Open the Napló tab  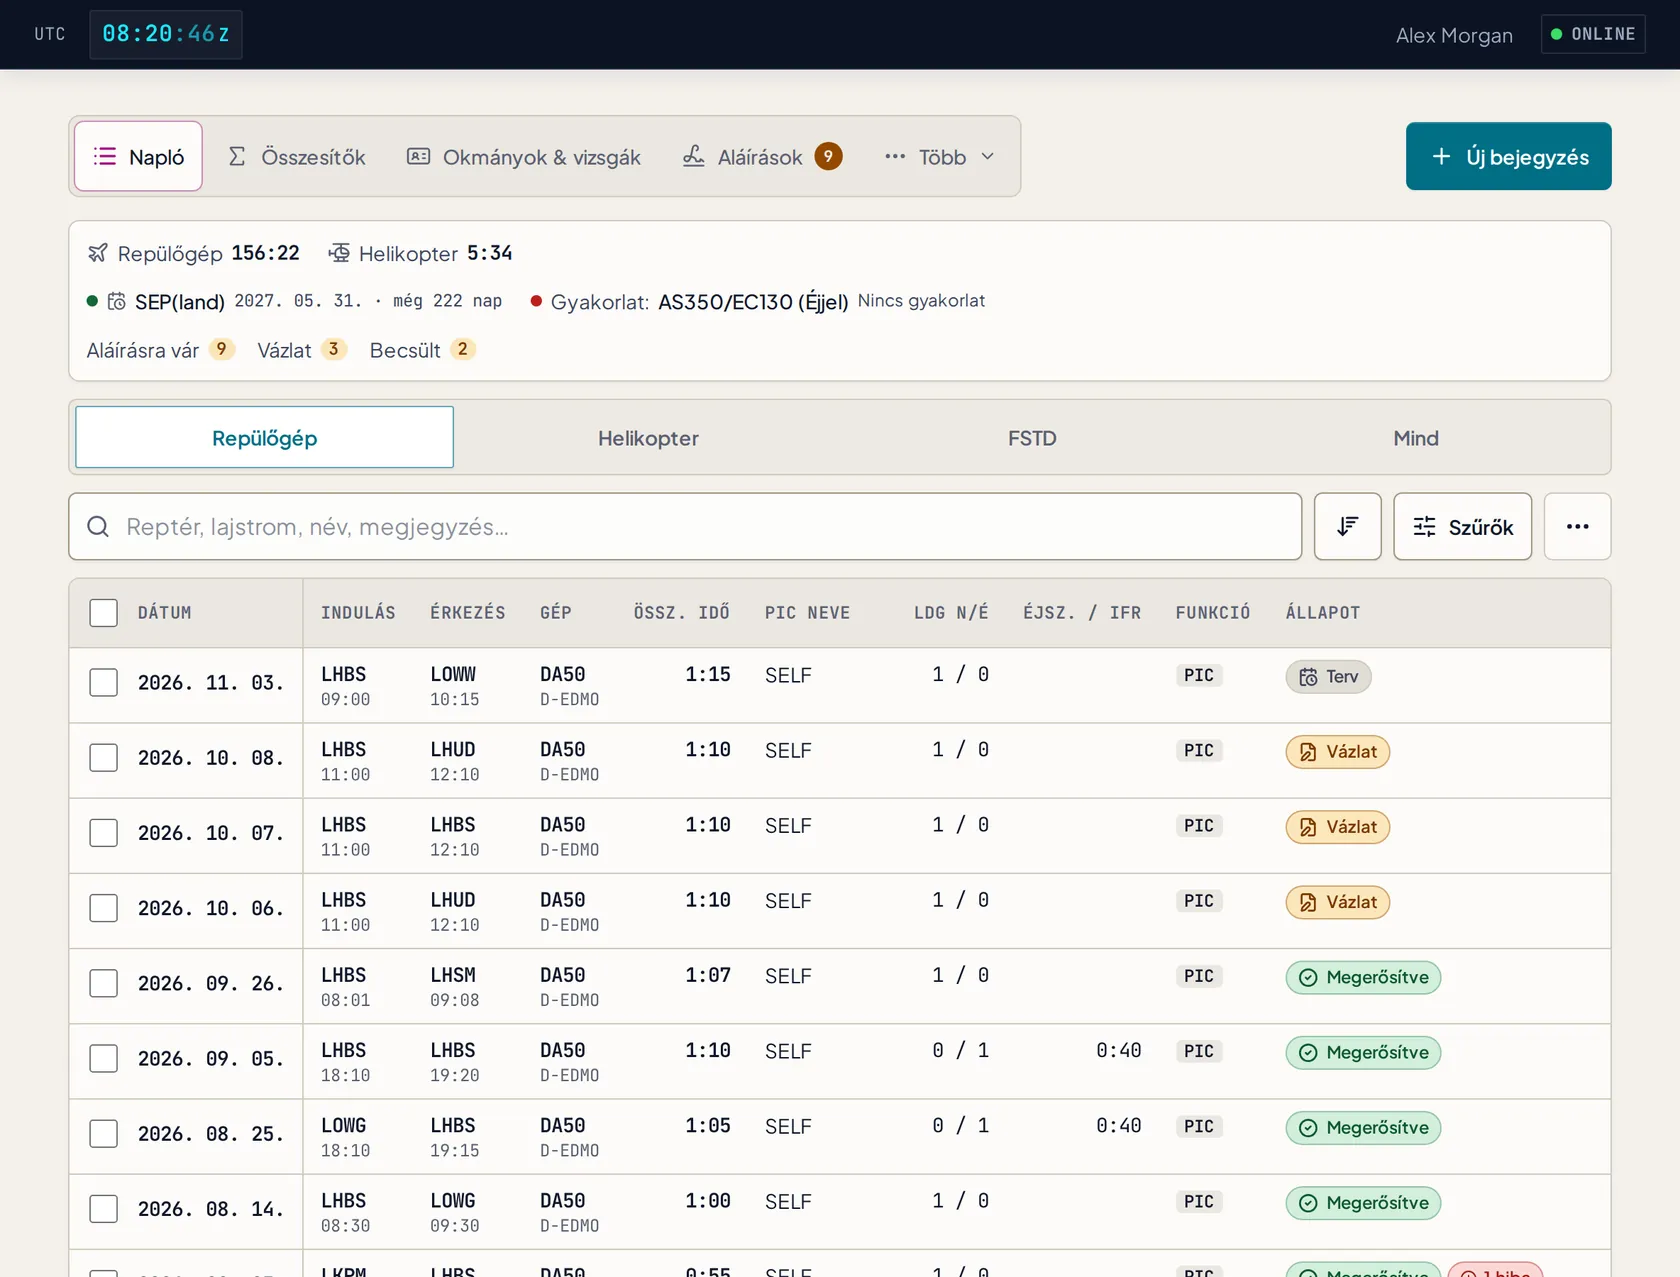[138, 156]
